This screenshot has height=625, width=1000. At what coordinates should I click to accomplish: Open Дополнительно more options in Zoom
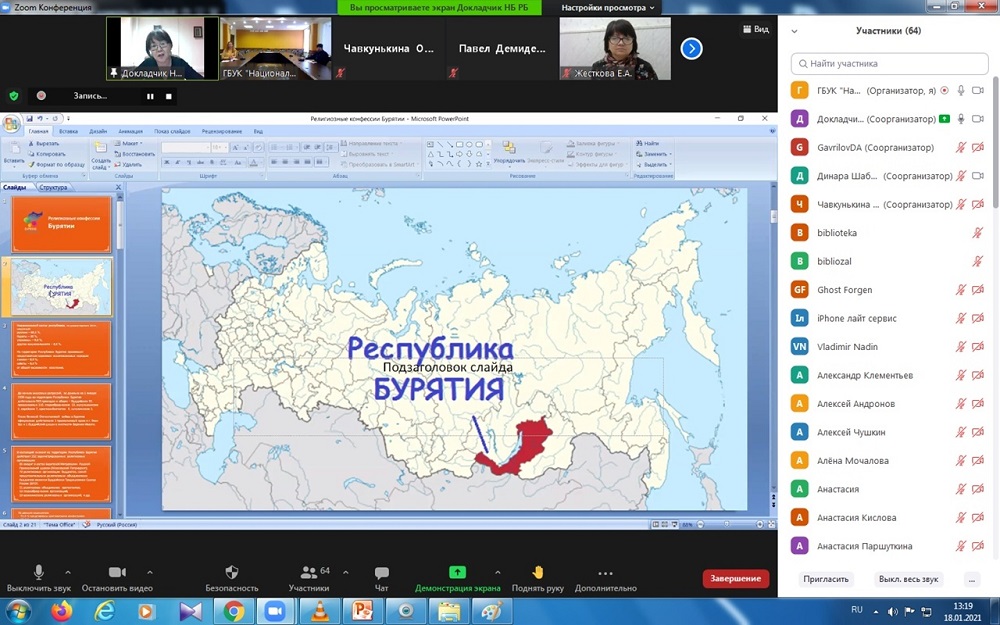(x=605, y=578)
